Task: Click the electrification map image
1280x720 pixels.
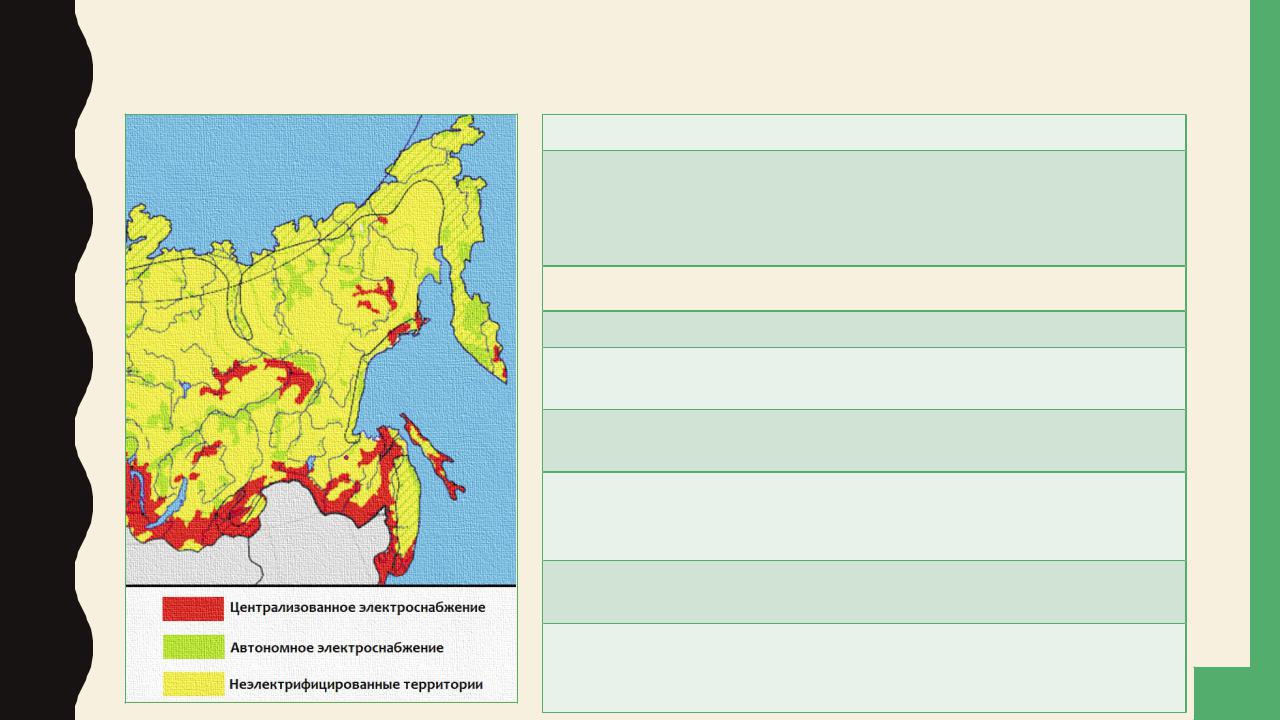Action: pos(321,408)
